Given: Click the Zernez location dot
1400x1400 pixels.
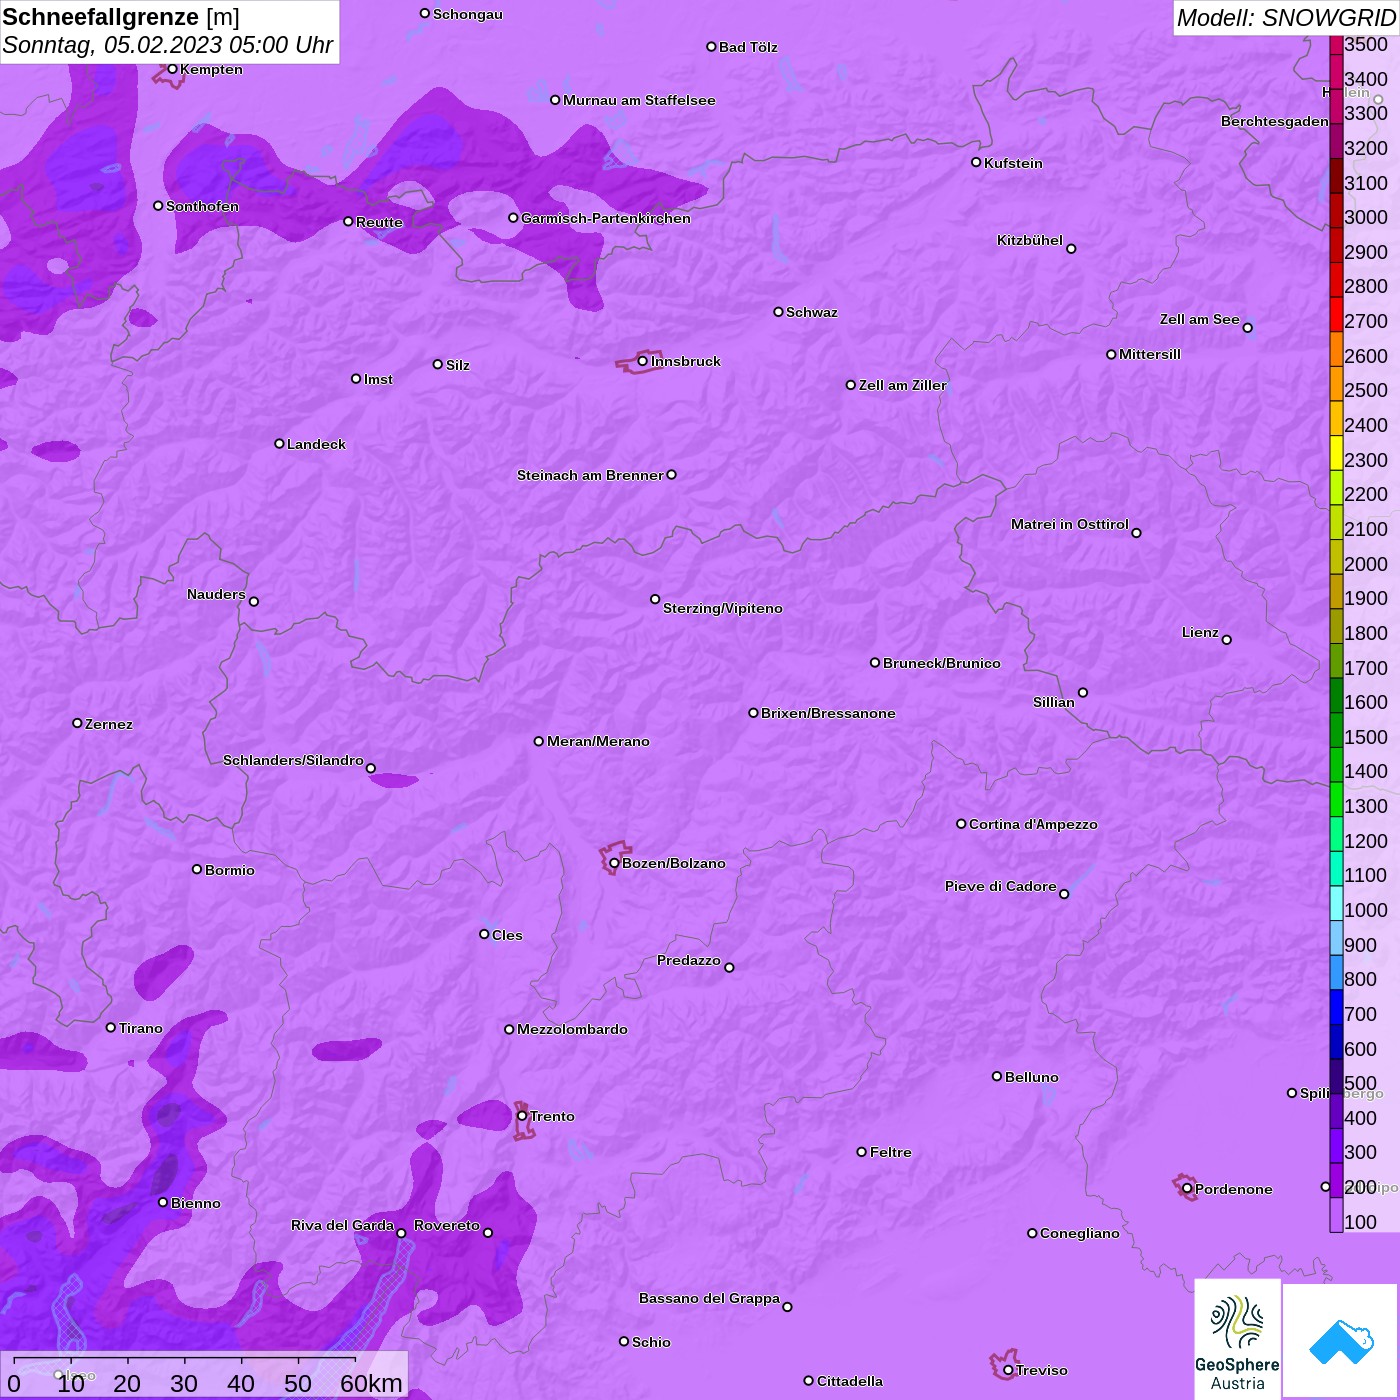Looking at the screenshot, I should (77, 723).
